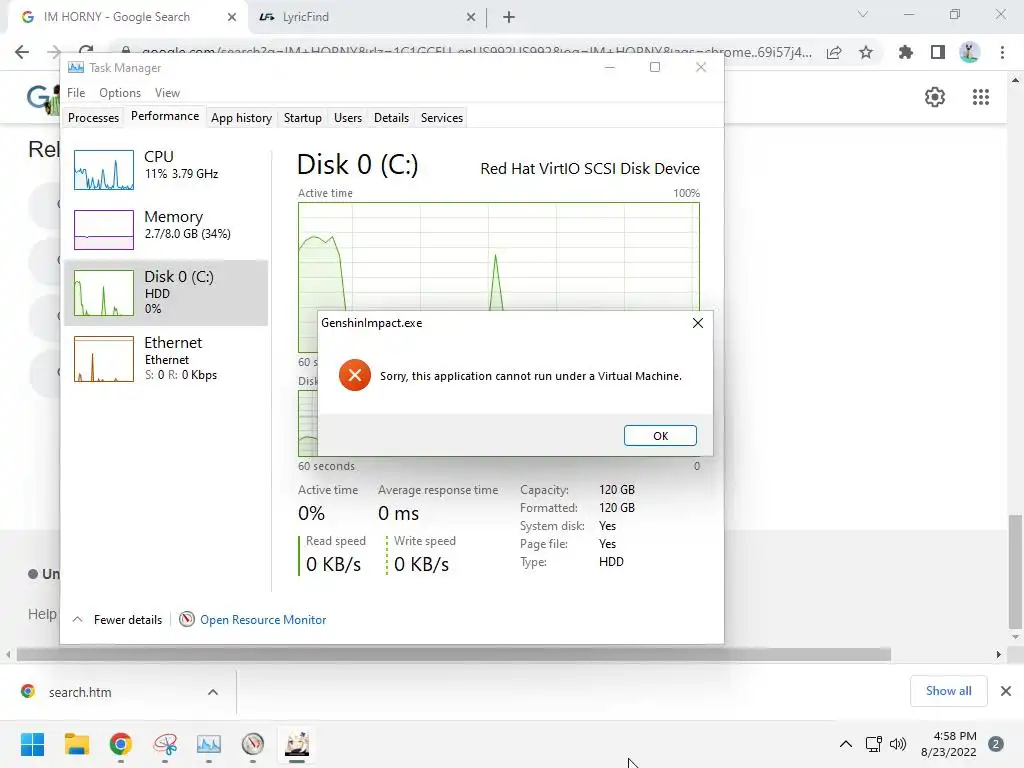Switch to the App history tab
Viewport: 1024px width, 768px height.
[x=241, y=118]
